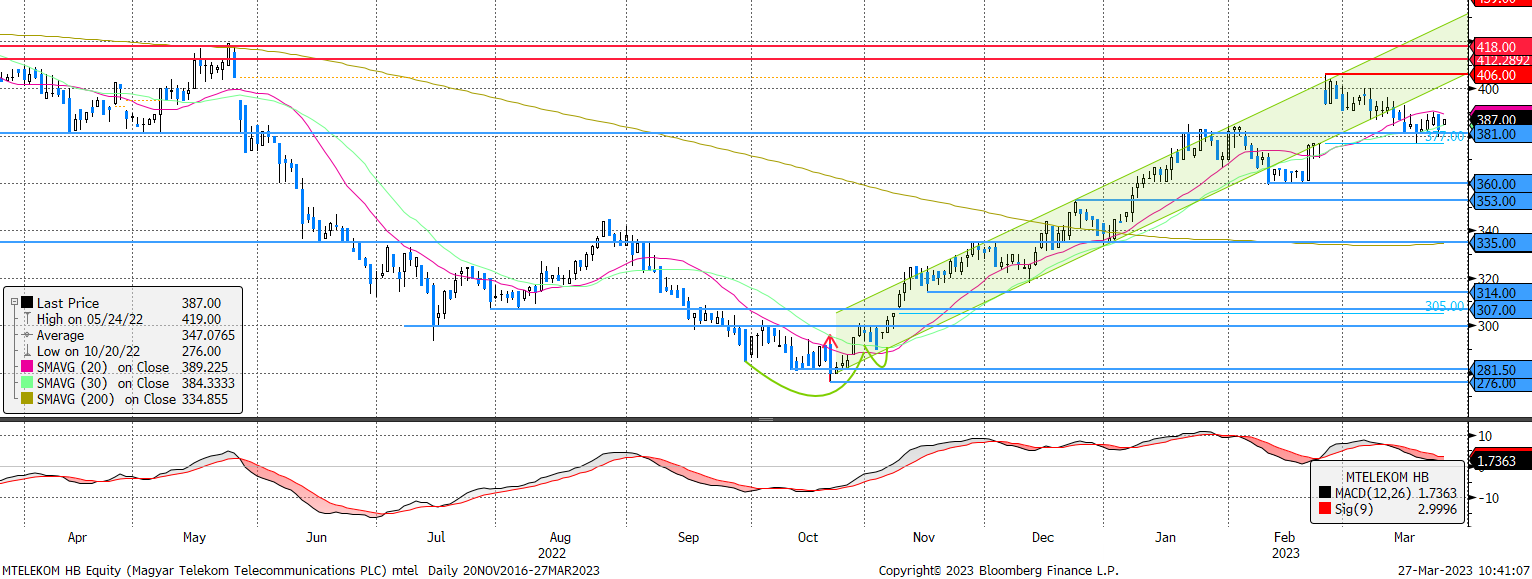This screenshot has height=579, width=1532.
Task: Click the SMAVG (30) on Close label
Action: (103, 382)
